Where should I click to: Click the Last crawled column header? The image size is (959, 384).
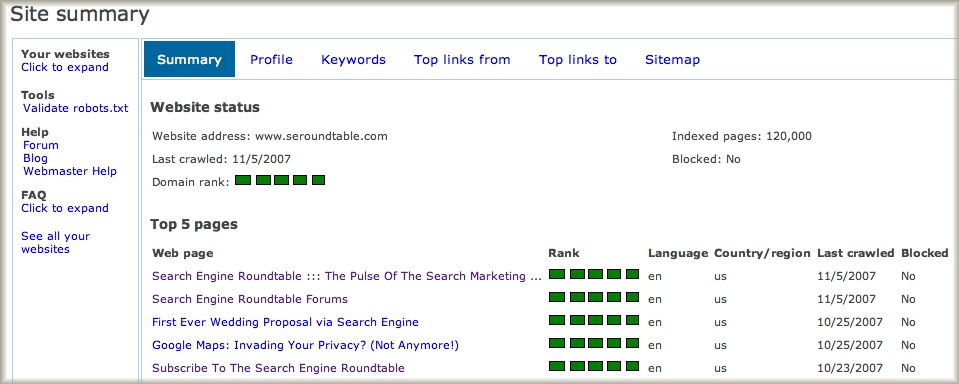[x=856, y=253]
